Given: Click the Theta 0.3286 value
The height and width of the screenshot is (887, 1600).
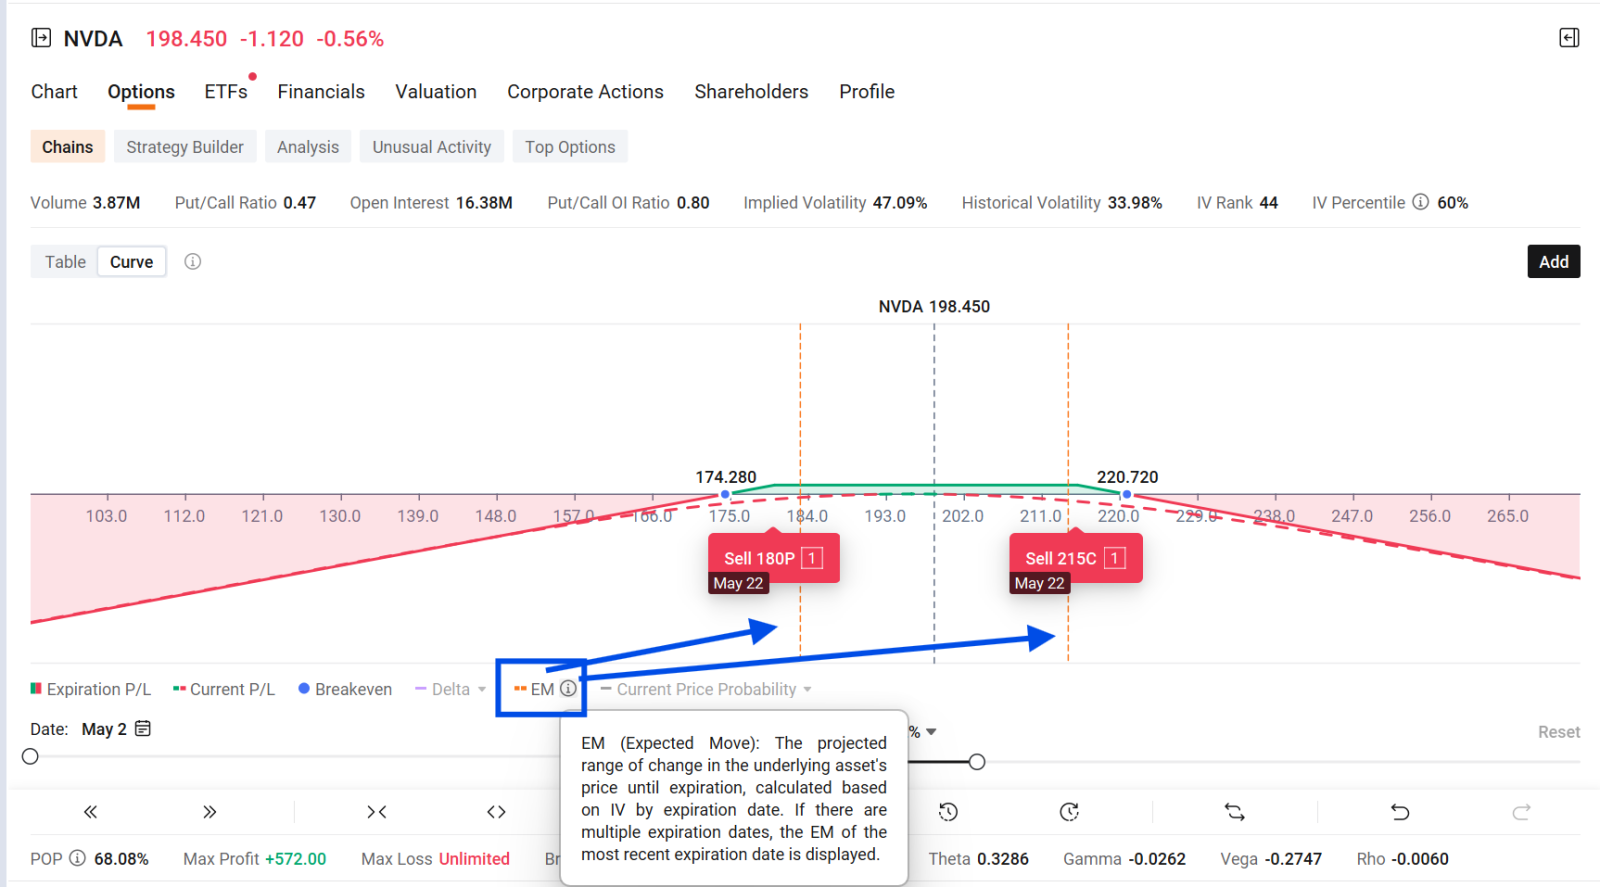Looking at the screenshot, I should (x=1003, y=858).
